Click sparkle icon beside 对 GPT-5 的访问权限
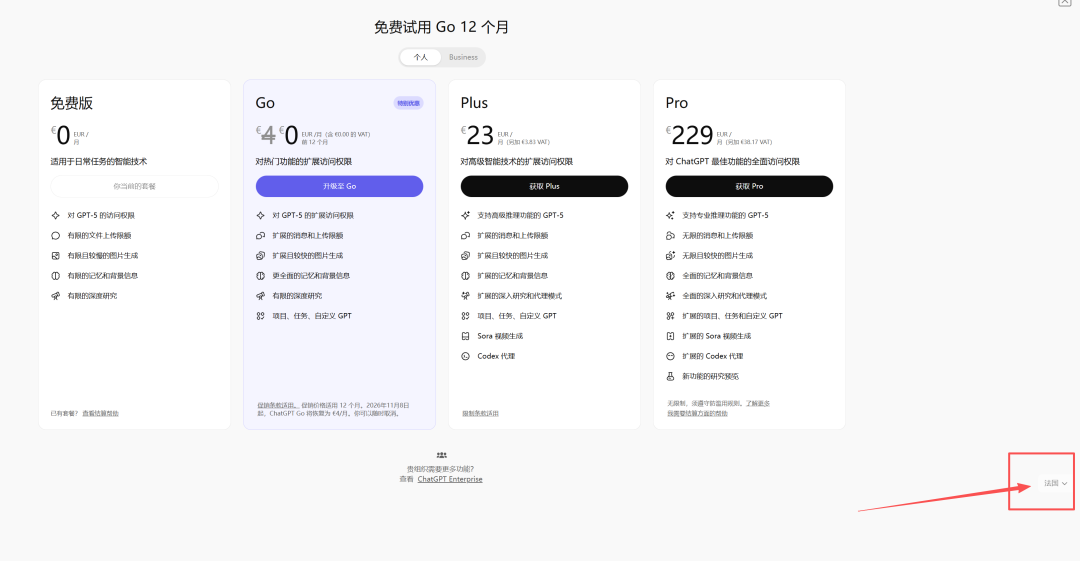 tap(56, 215)
